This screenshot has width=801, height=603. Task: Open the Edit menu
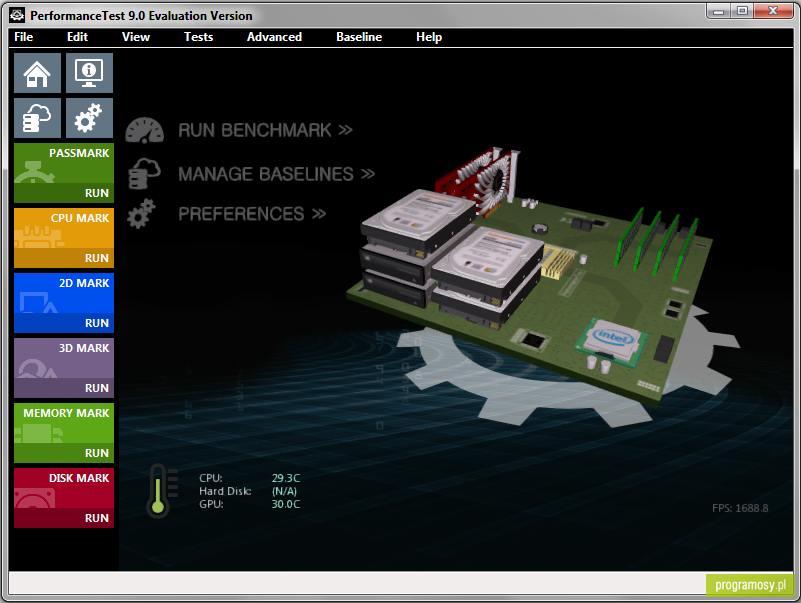[x=77, y=37]
